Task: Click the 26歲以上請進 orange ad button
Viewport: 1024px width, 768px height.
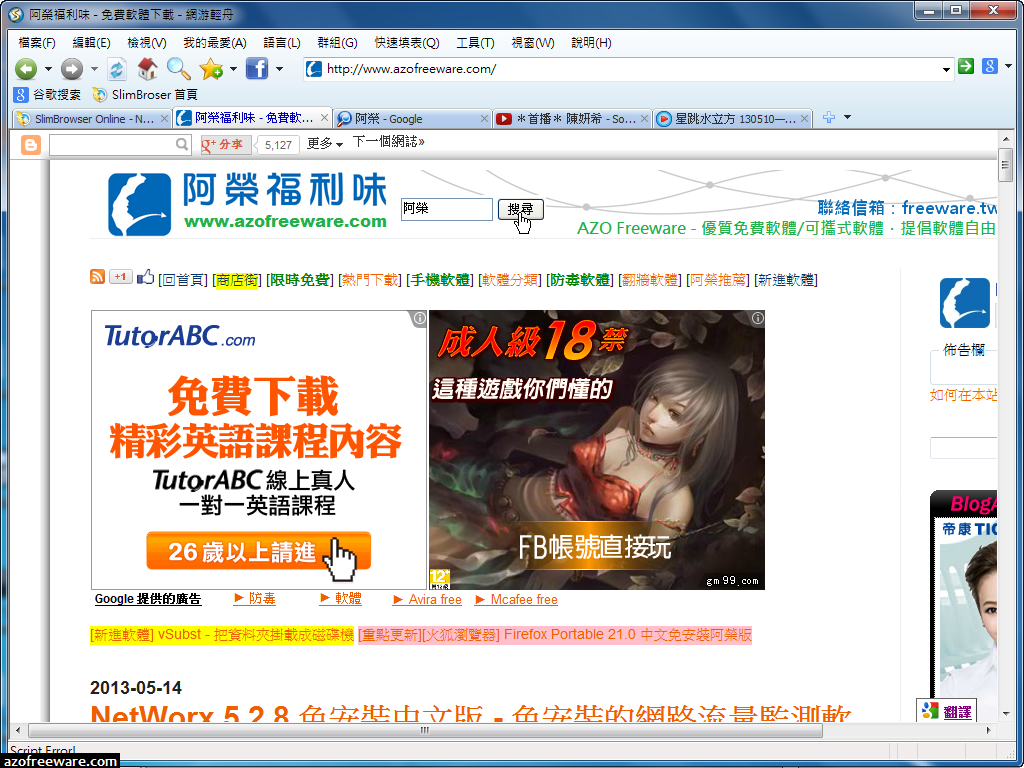Action: [259, 552]
